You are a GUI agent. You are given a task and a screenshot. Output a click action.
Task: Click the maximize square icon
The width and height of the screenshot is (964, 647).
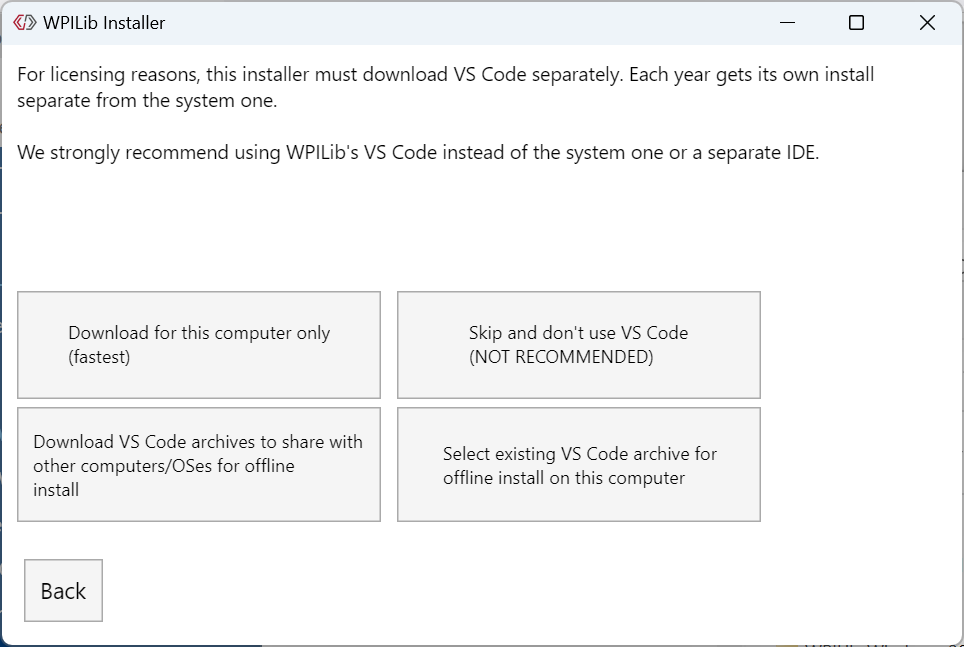856,22
